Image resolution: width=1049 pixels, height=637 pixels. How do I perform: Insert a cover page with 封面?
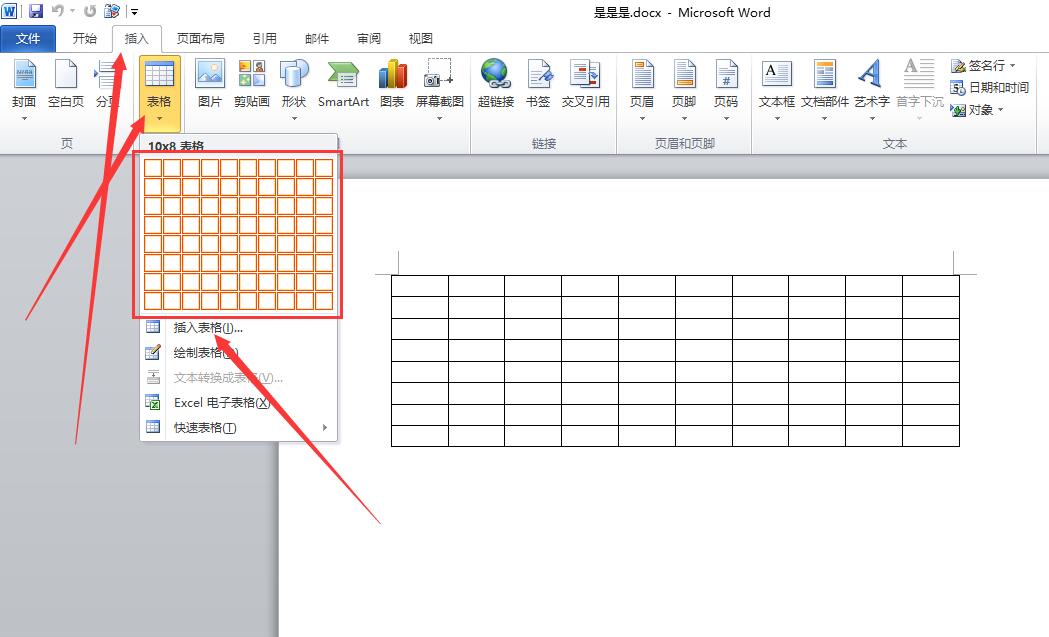[24, 84]
